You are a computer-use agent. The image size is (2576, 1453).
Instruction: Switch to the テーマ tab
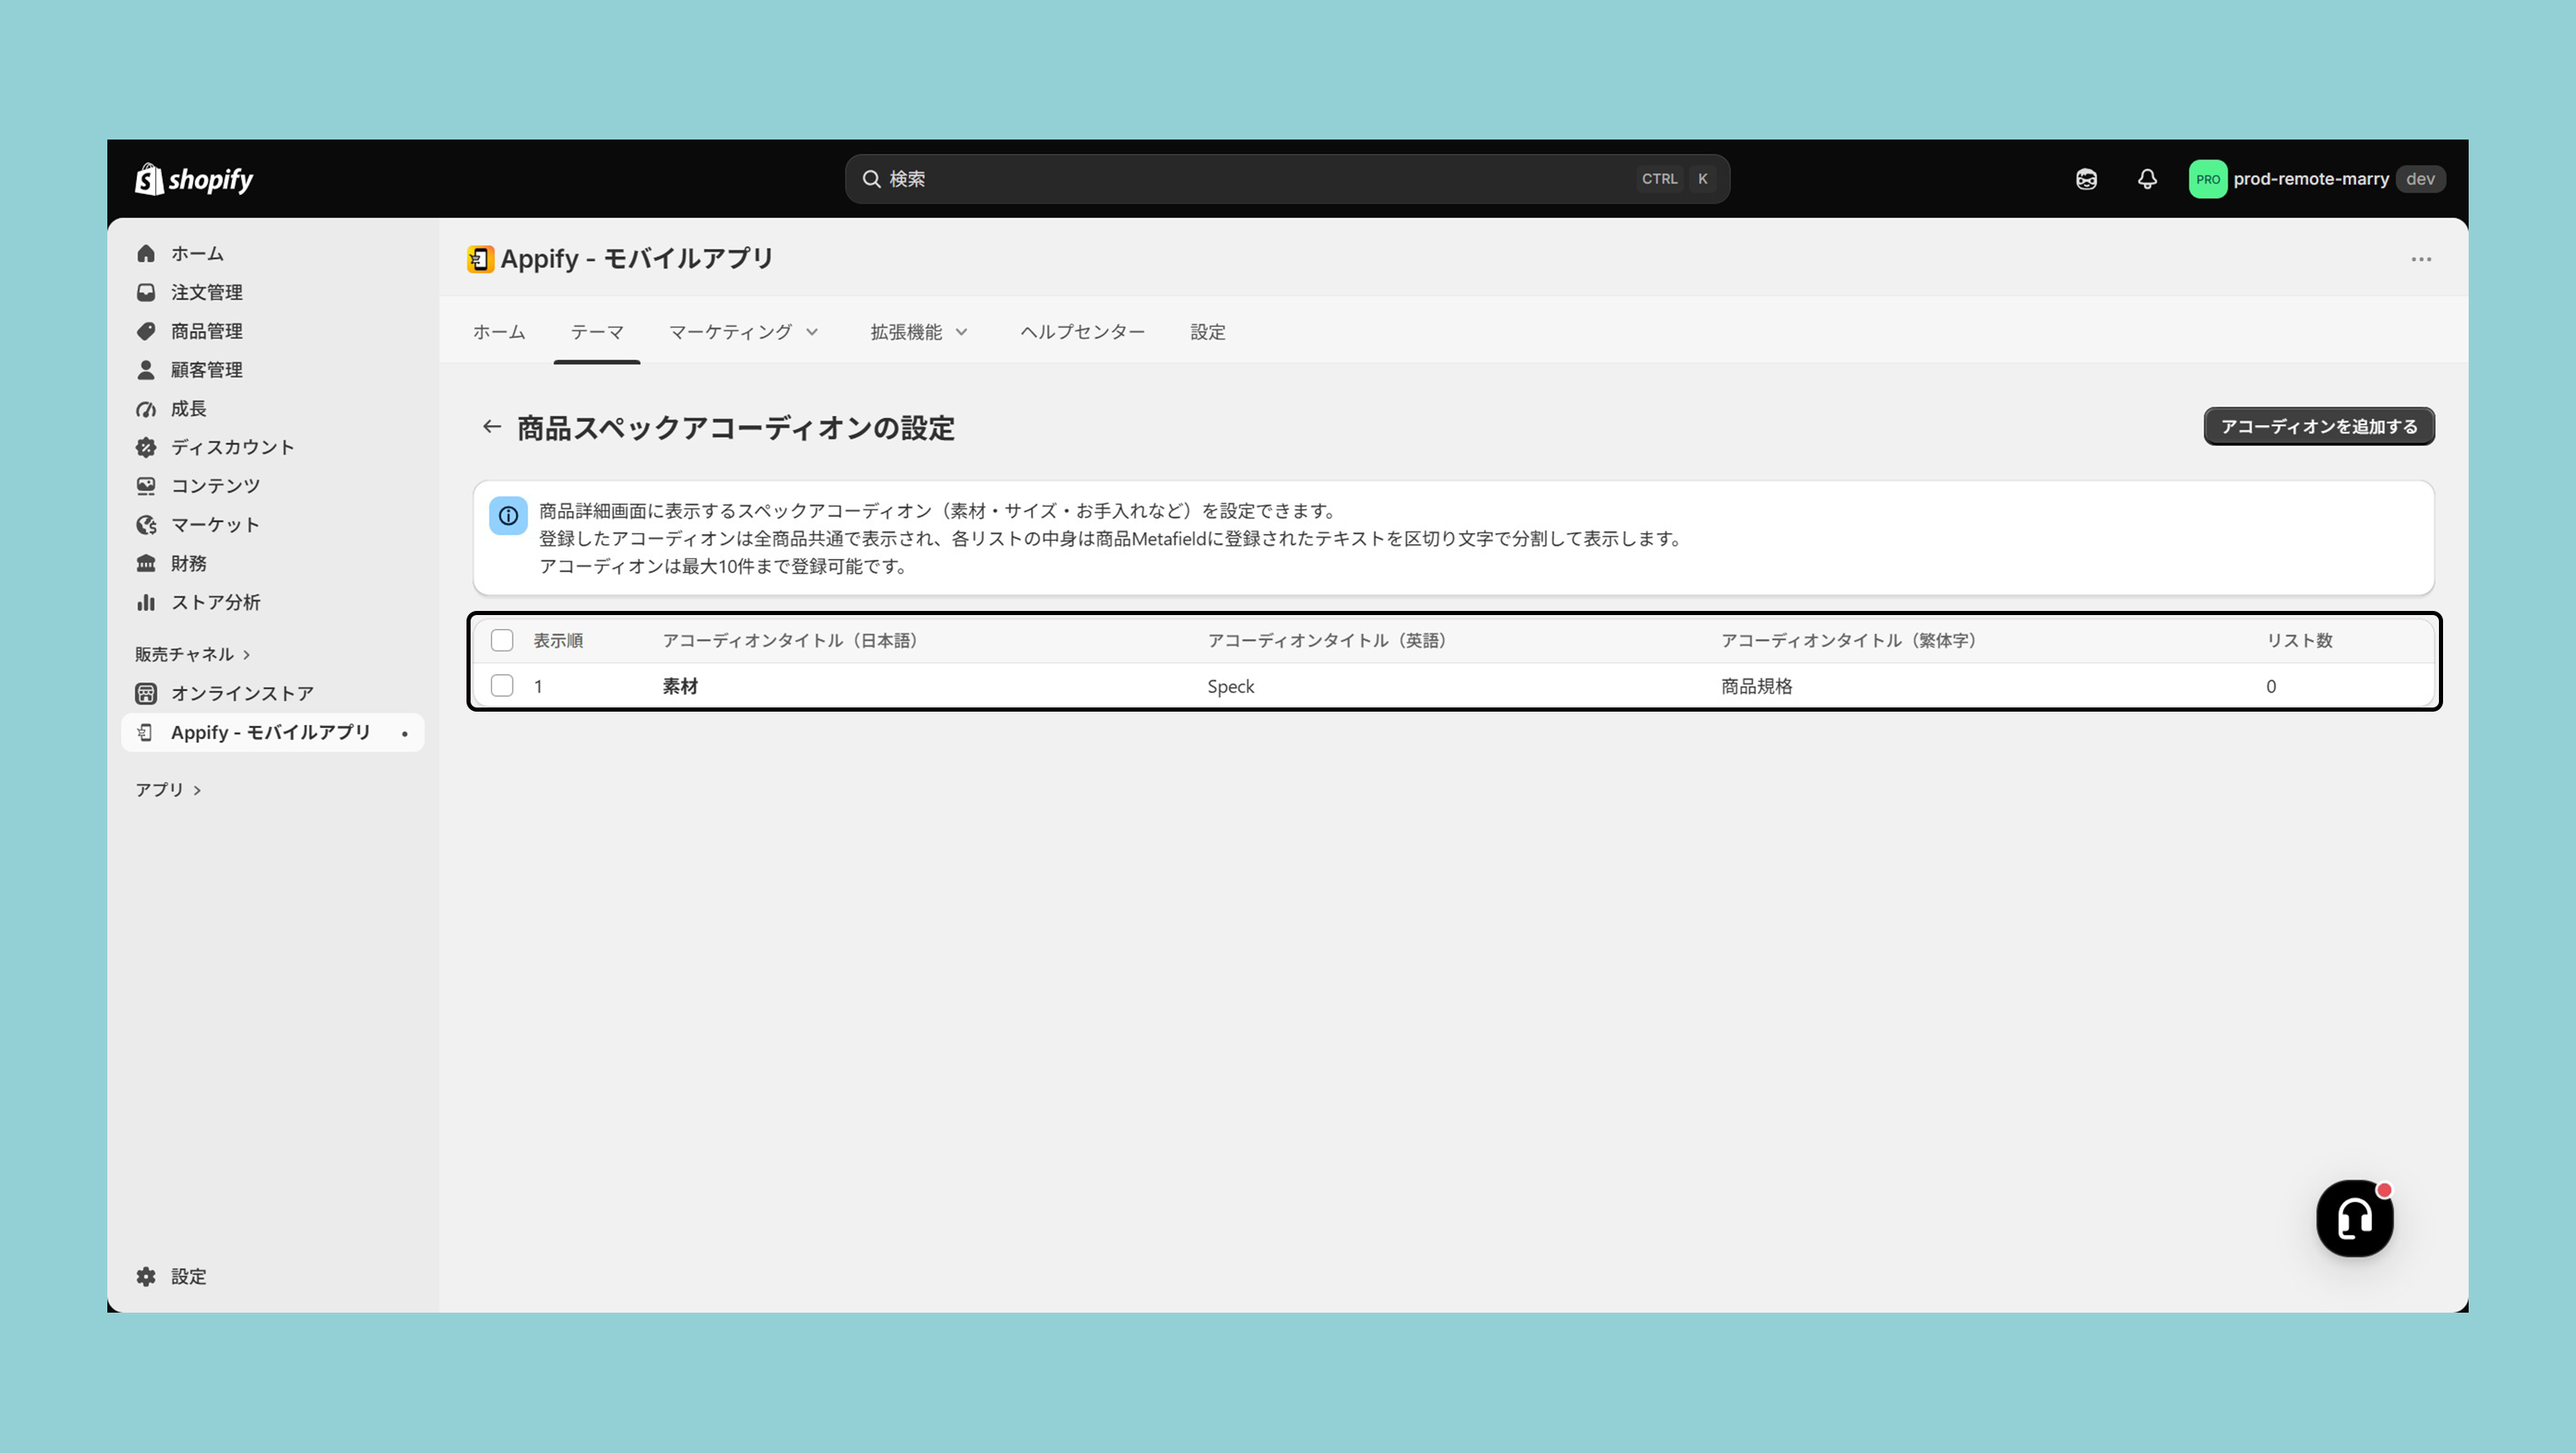click(597, 332)
